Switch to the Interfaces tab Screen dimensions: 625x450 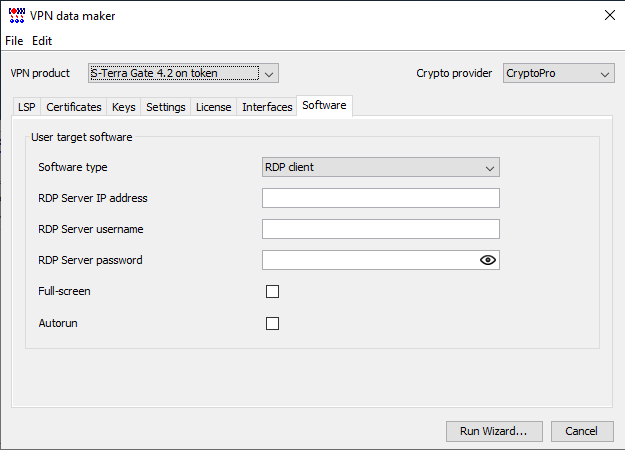pos(267,107)
